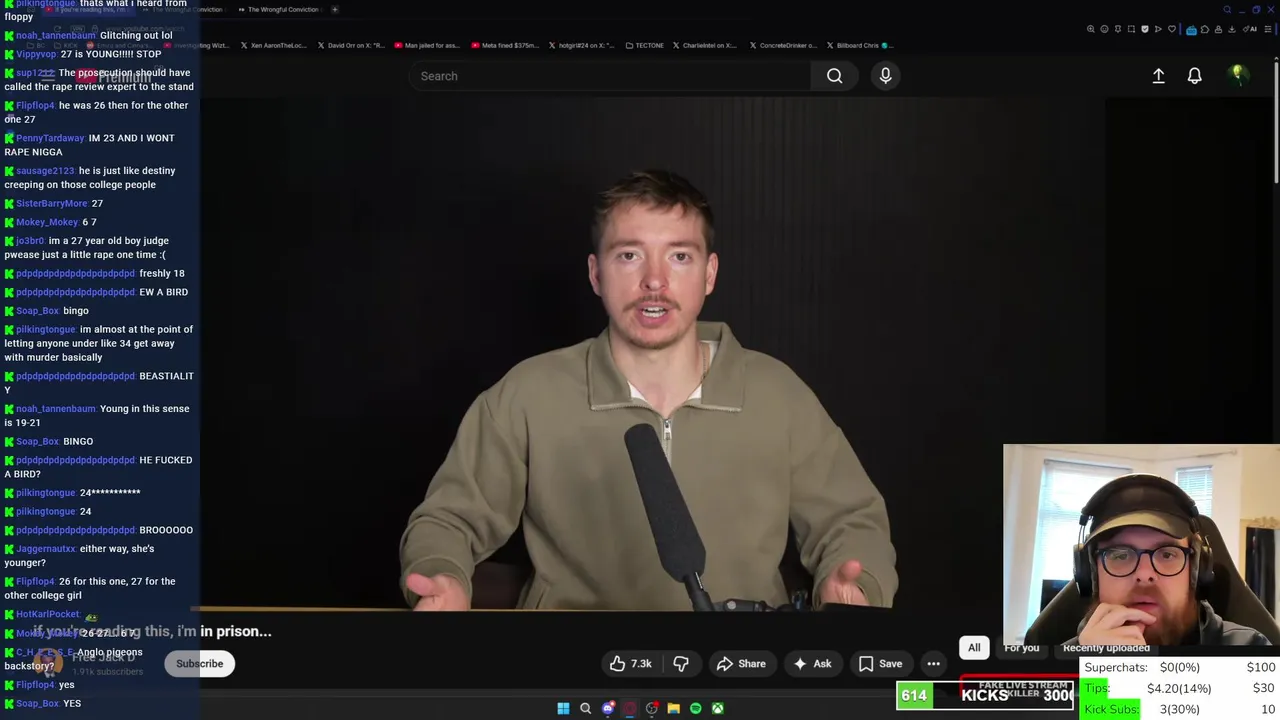The height and width of the screenshot is (720, 1280).
Task: Click the Tips goal row
Action: tap(1180, 688)
